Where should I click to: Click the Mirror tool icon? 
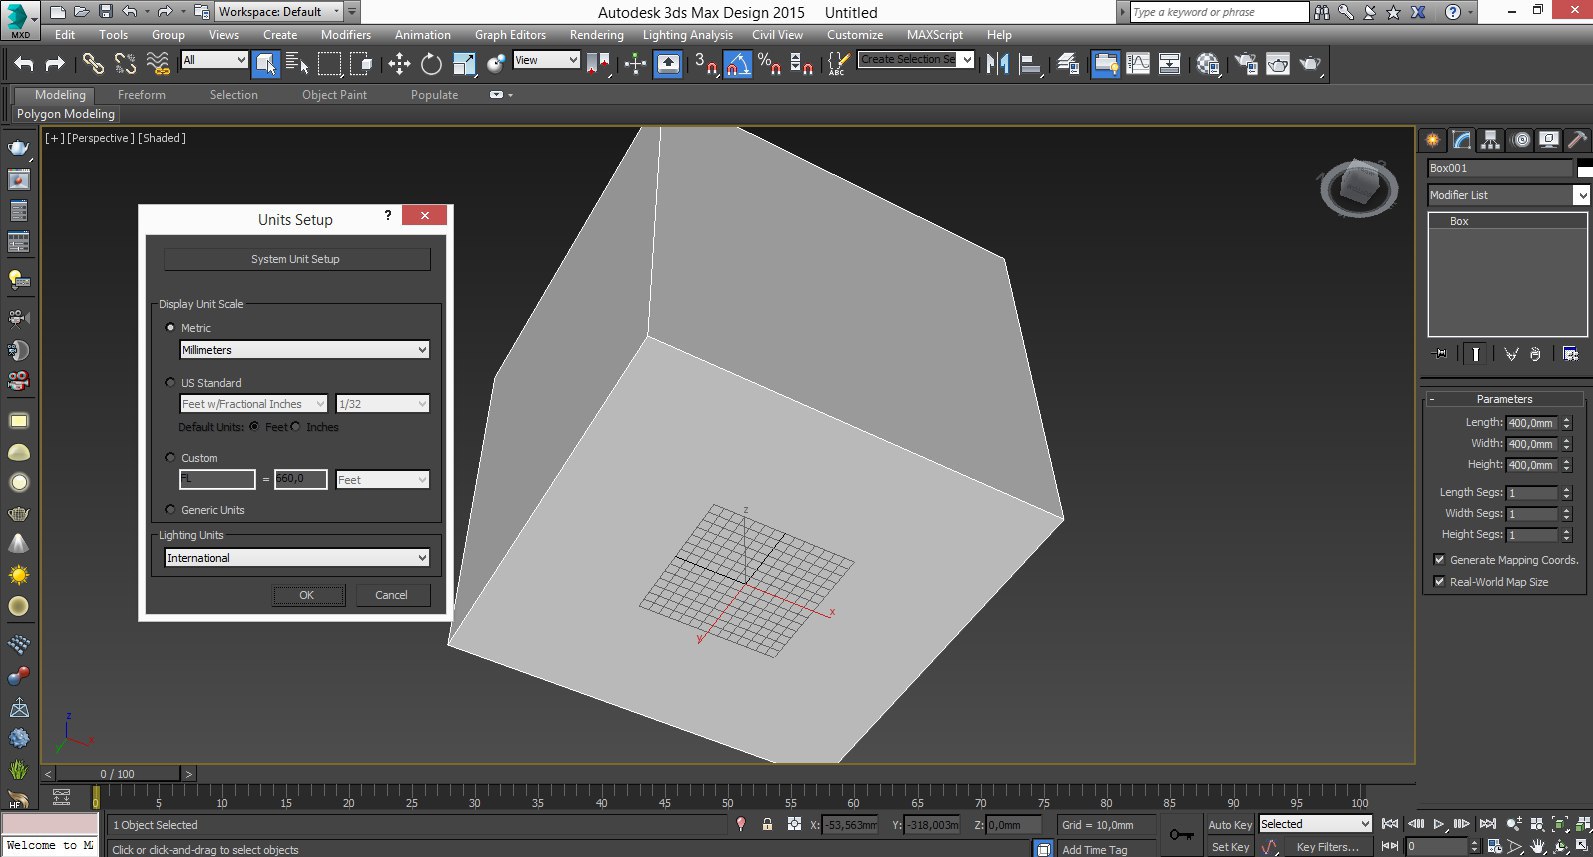coord(997,64)
